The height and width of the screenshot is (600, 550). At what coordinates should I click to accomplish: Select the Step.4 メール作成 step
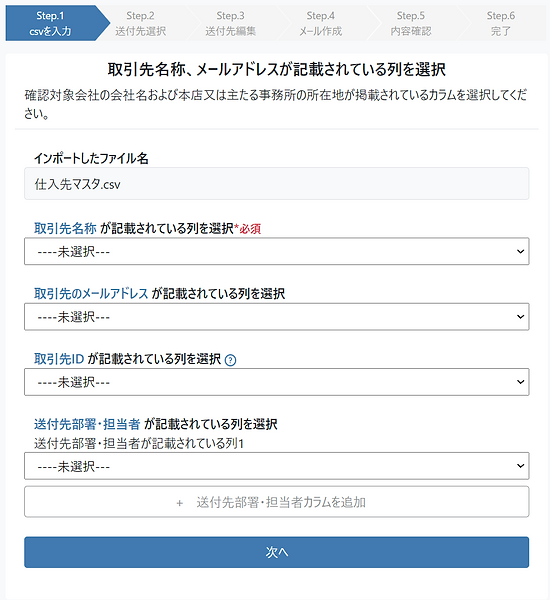(x=320, y=23)
